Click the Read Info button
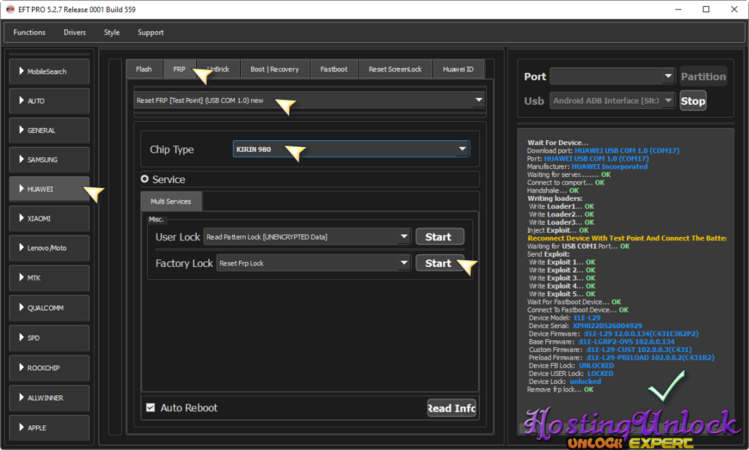The height and width of the screenshot is (450, 749). pyautogui.click(x=451, y=408)
